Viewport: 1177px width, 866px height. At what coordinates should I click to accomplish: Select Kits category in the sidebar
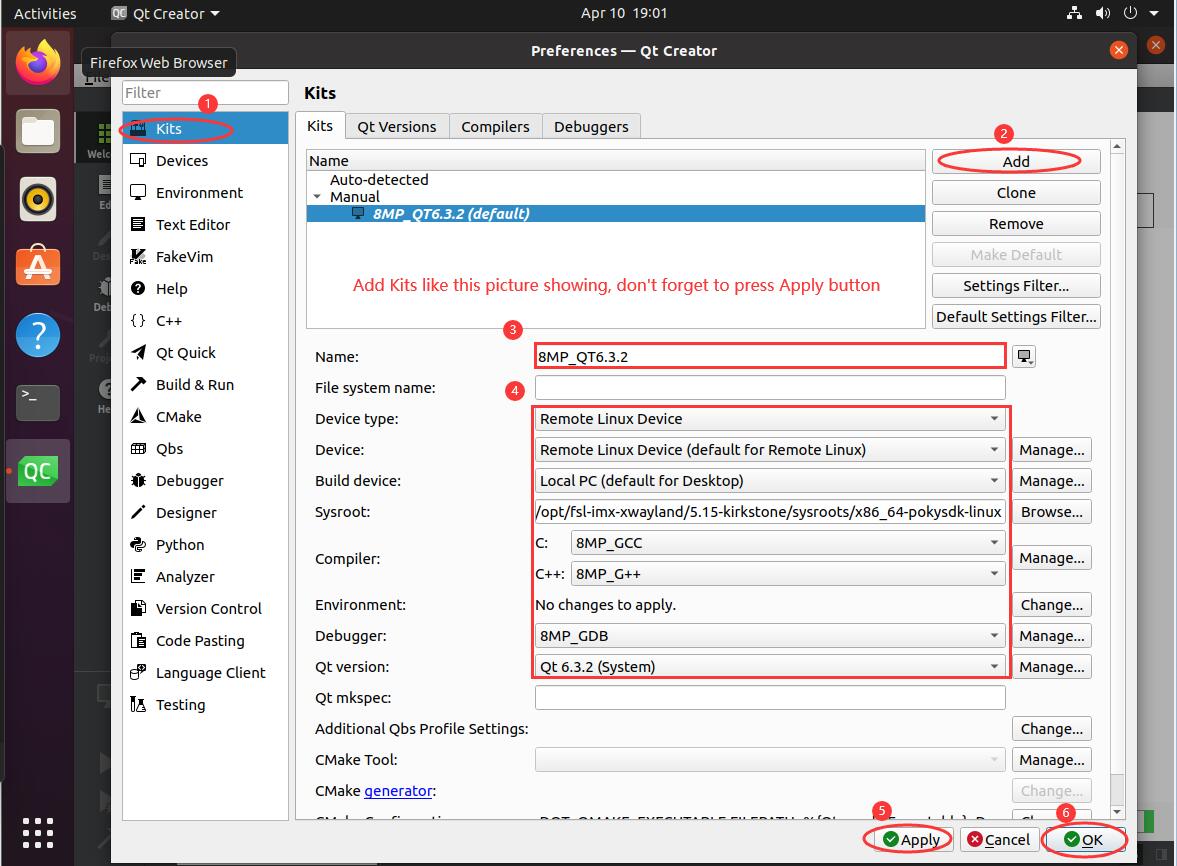tap(205, 128)
